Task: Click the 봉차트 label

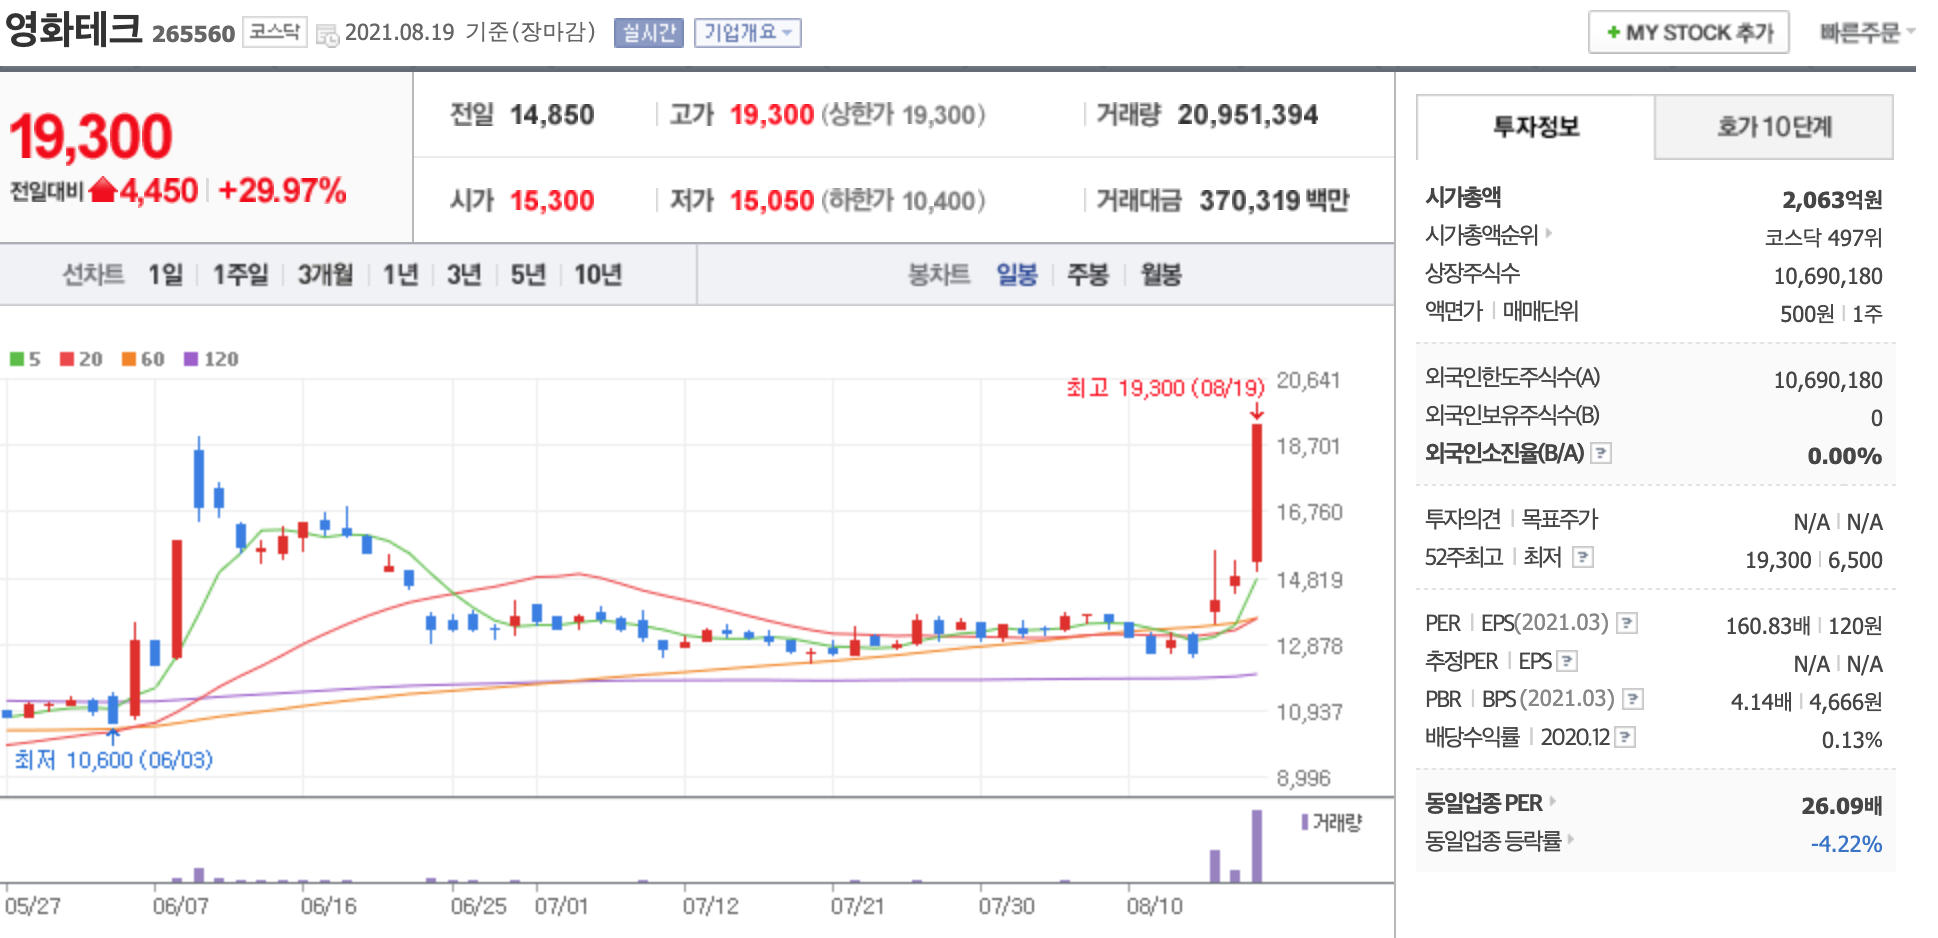Action: 939,274
